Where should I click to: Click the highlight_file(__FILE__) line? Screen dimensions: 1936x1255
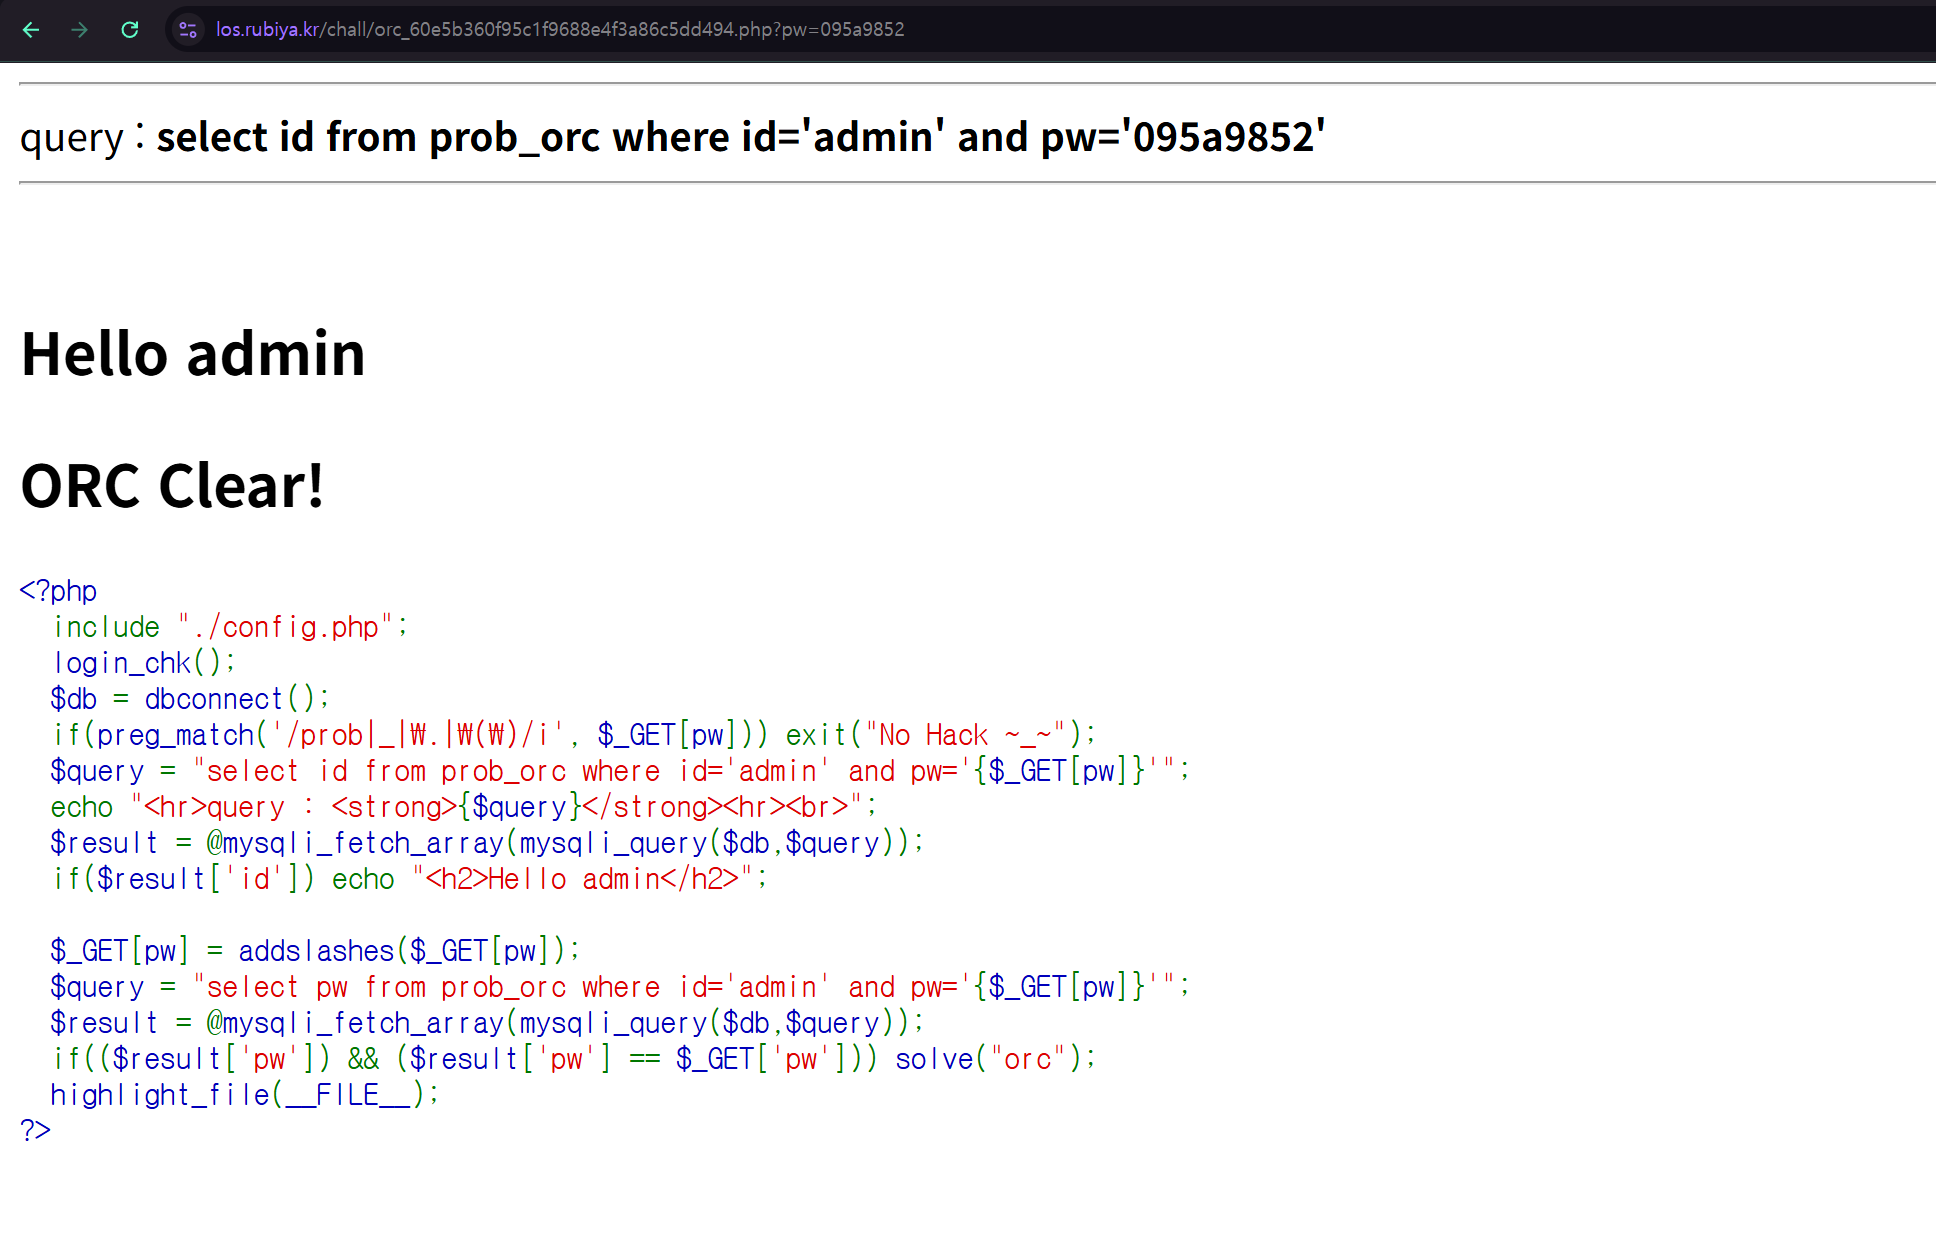tap(244, 1095)
